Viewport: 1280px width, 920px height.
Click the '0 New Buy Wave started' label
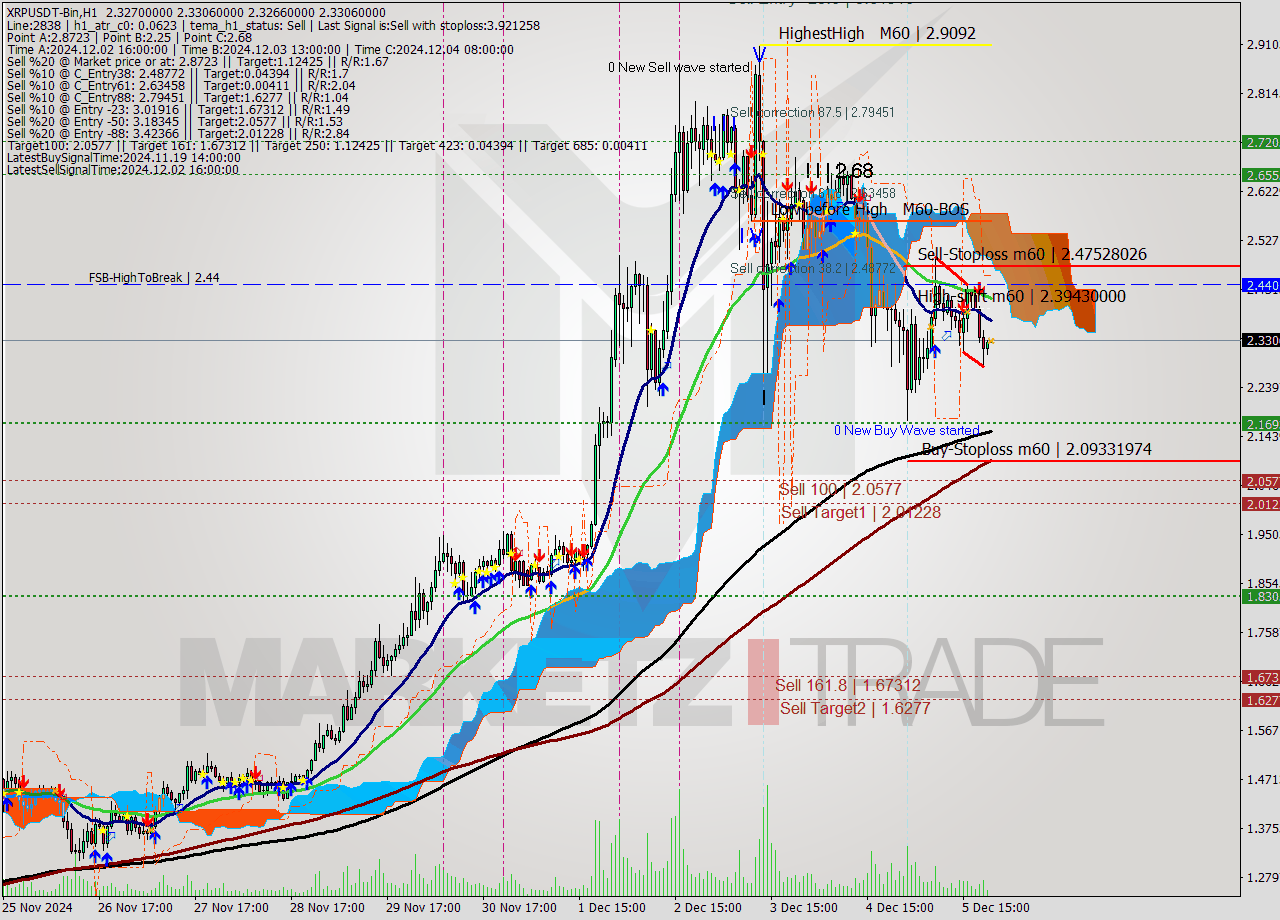907,430
